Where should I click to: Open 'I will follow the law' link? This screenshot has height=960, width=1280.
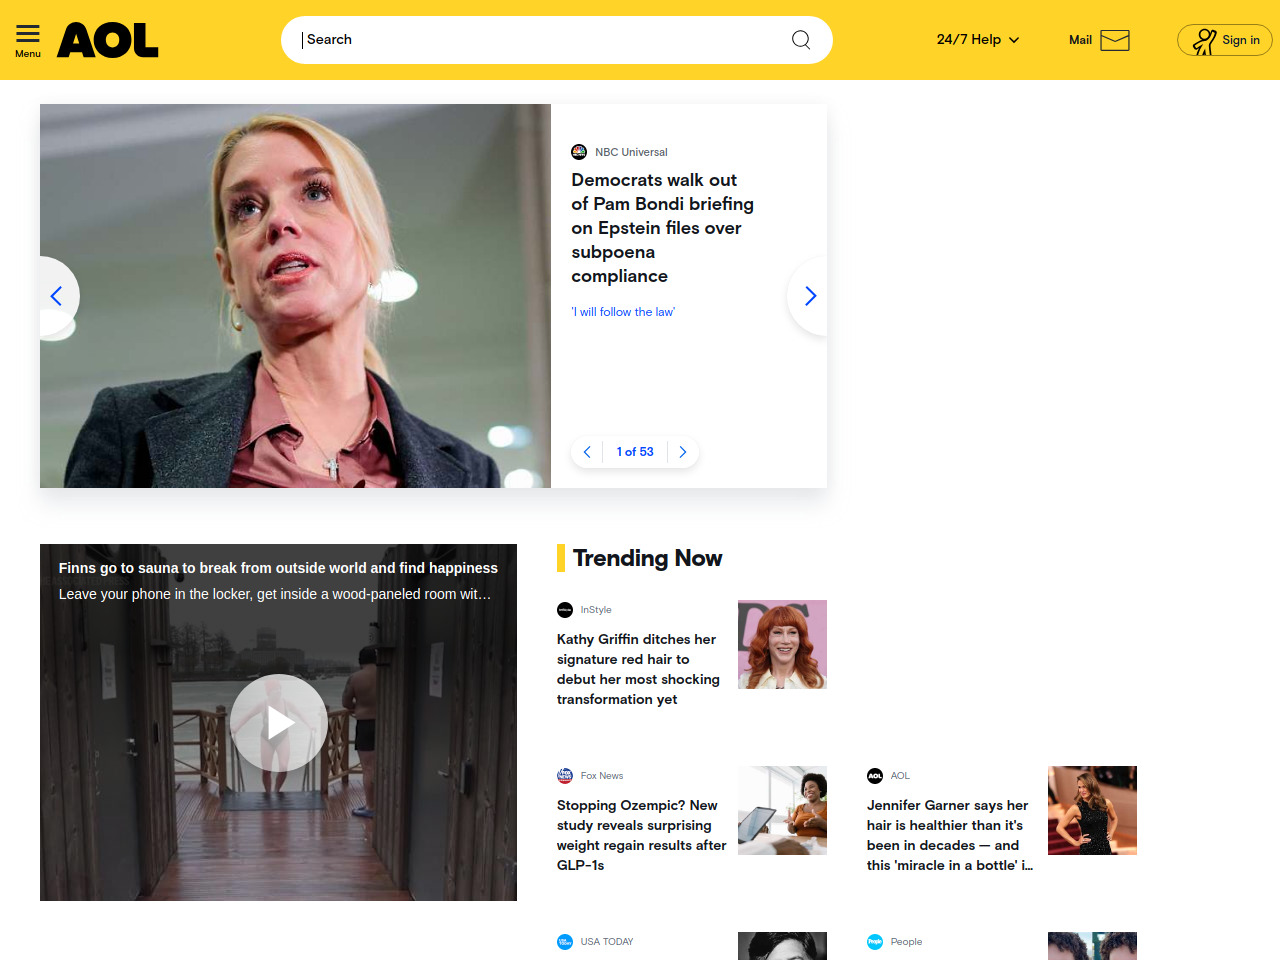tap(623, 312)
